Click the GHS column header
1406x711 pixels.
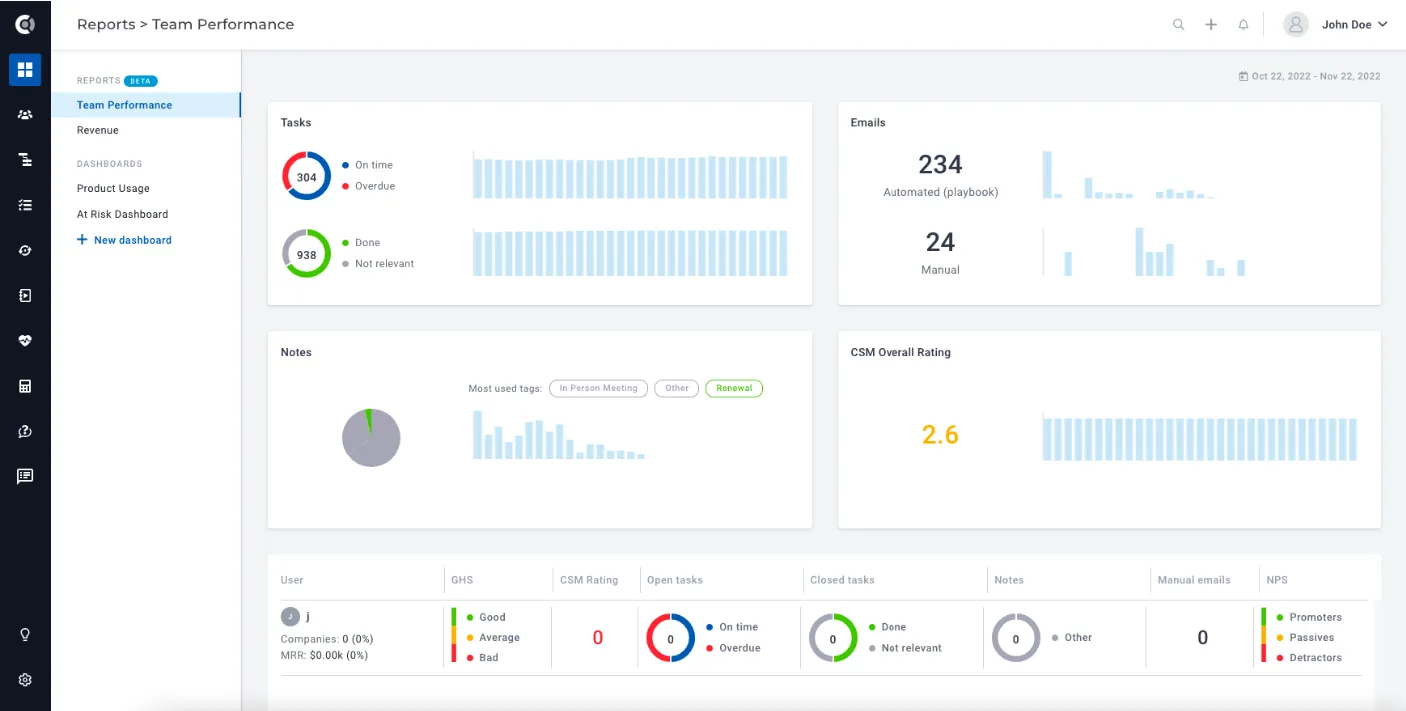tap(462, 580)
